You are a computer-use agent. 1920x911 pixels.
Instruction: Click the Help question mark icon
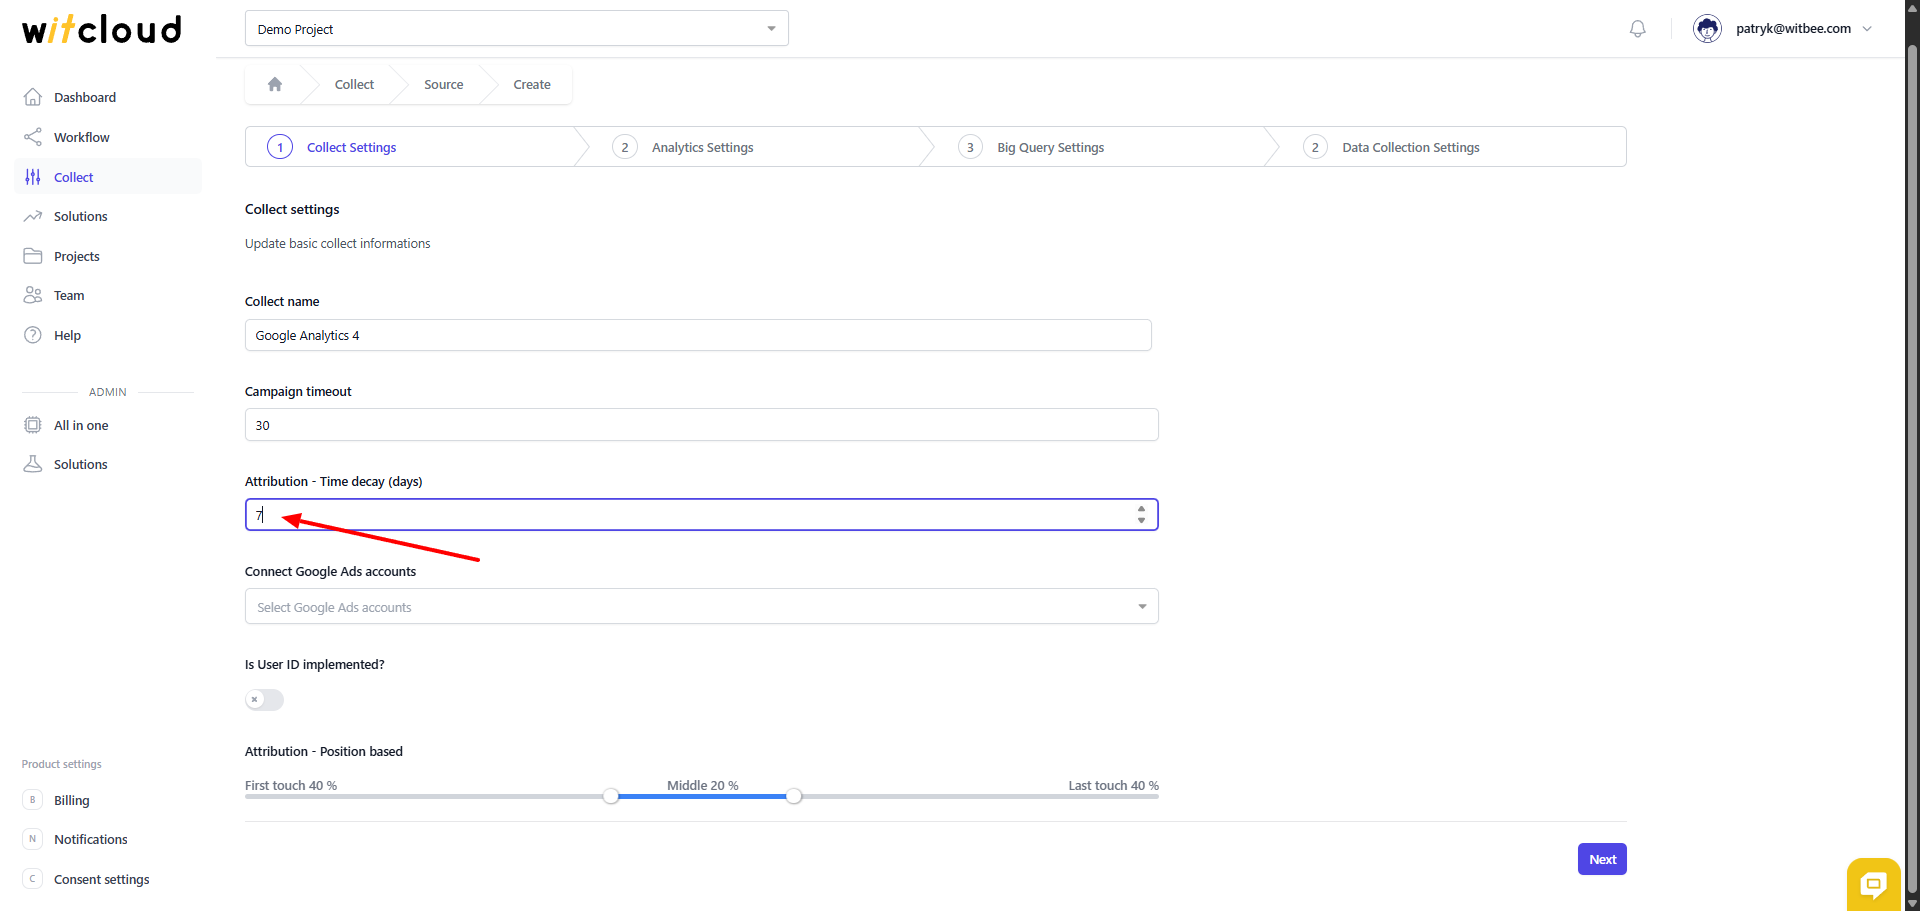point(33,335)
